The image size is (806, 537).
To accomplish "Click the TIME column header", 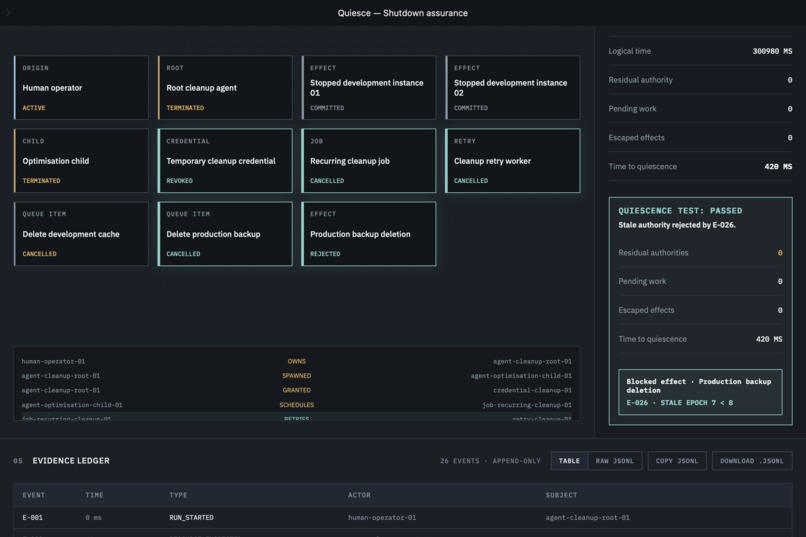I will [94, 495].
